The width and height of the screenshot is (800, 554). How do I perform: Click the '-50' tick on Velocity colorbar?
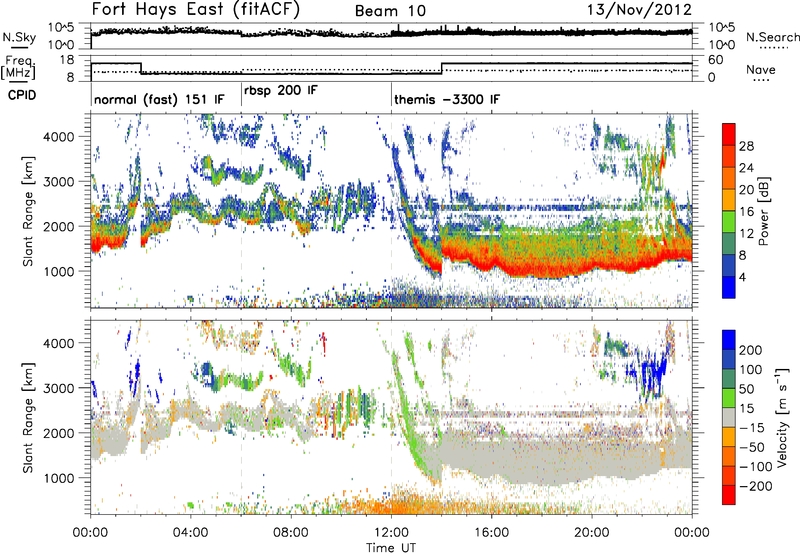(752, 447)
